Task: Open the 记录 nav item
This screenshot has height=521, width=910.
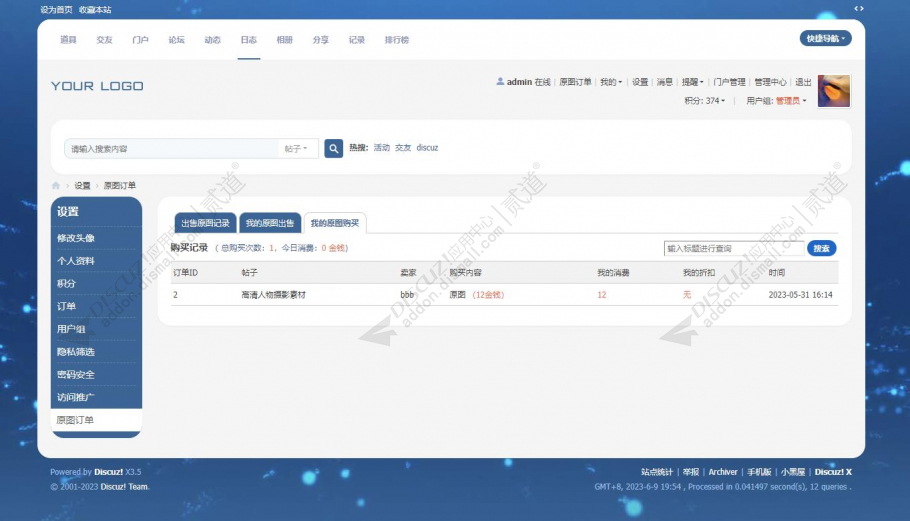Action: click(356, 39)
